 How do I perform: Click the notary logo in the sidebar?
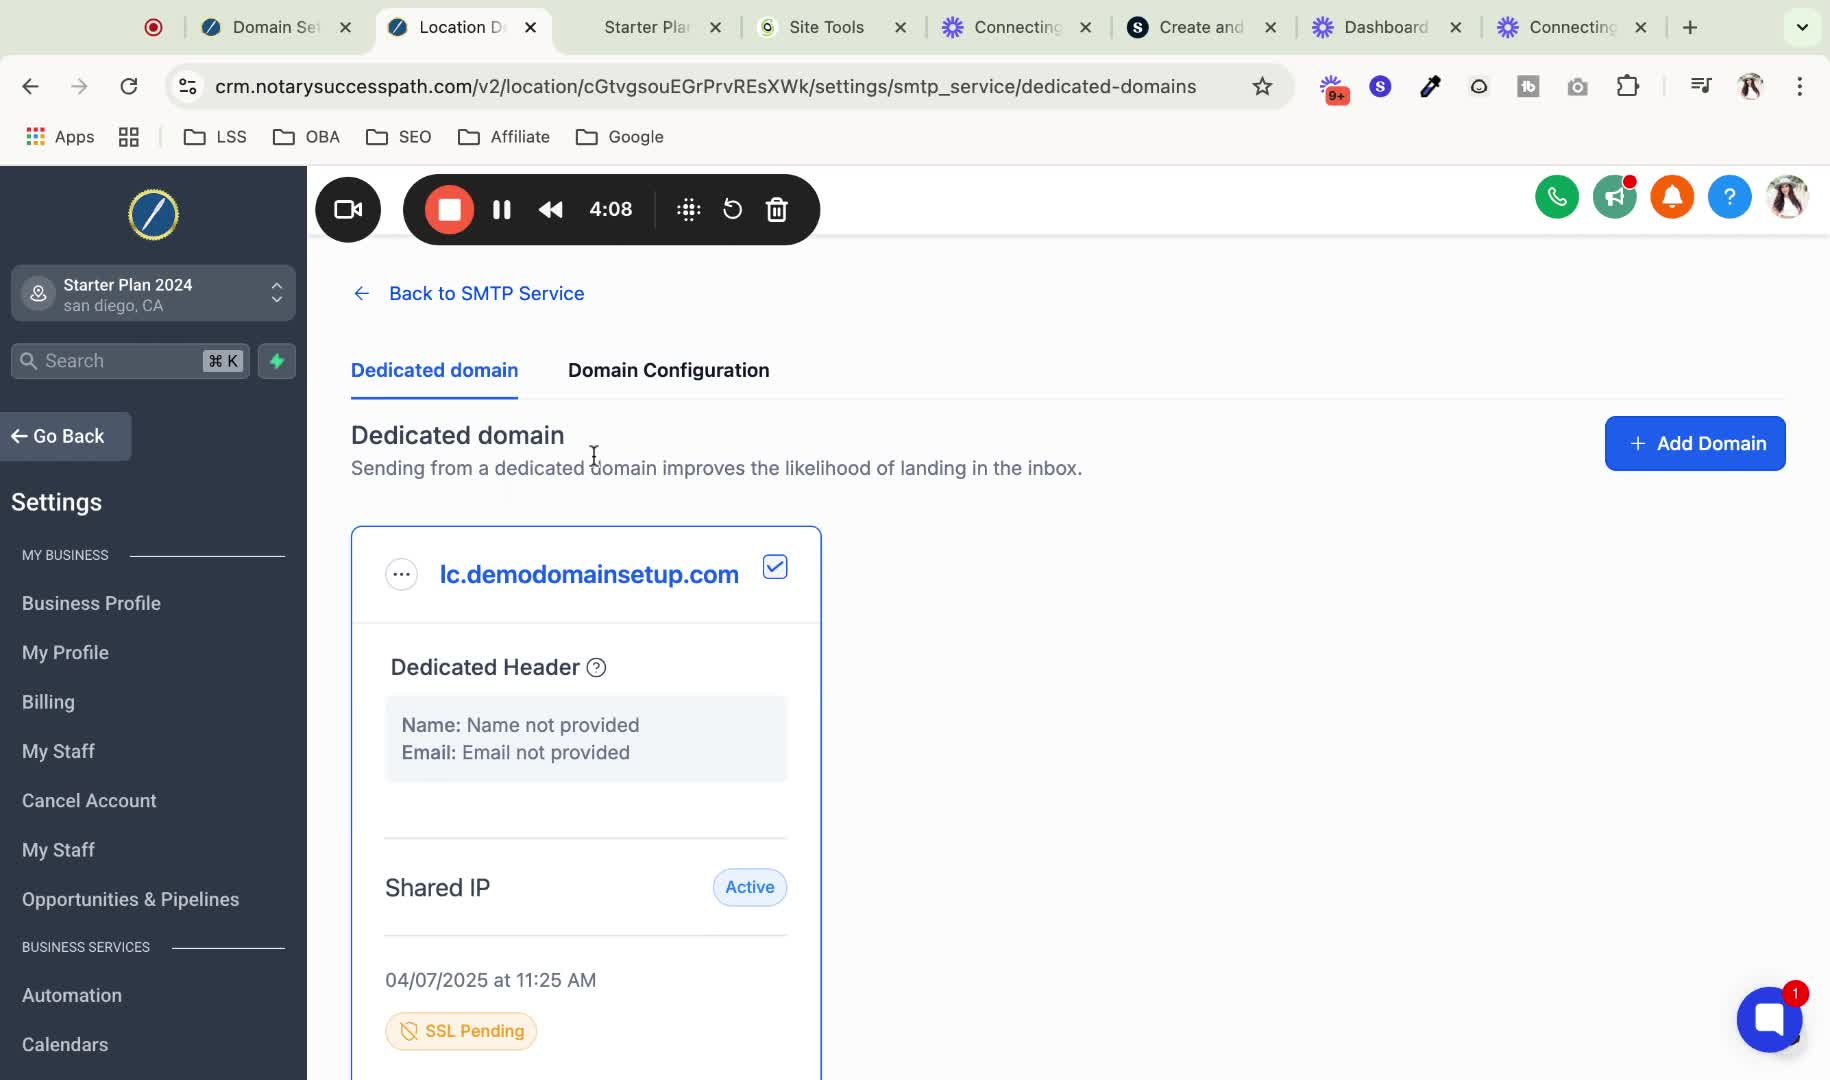click(153, 214)
